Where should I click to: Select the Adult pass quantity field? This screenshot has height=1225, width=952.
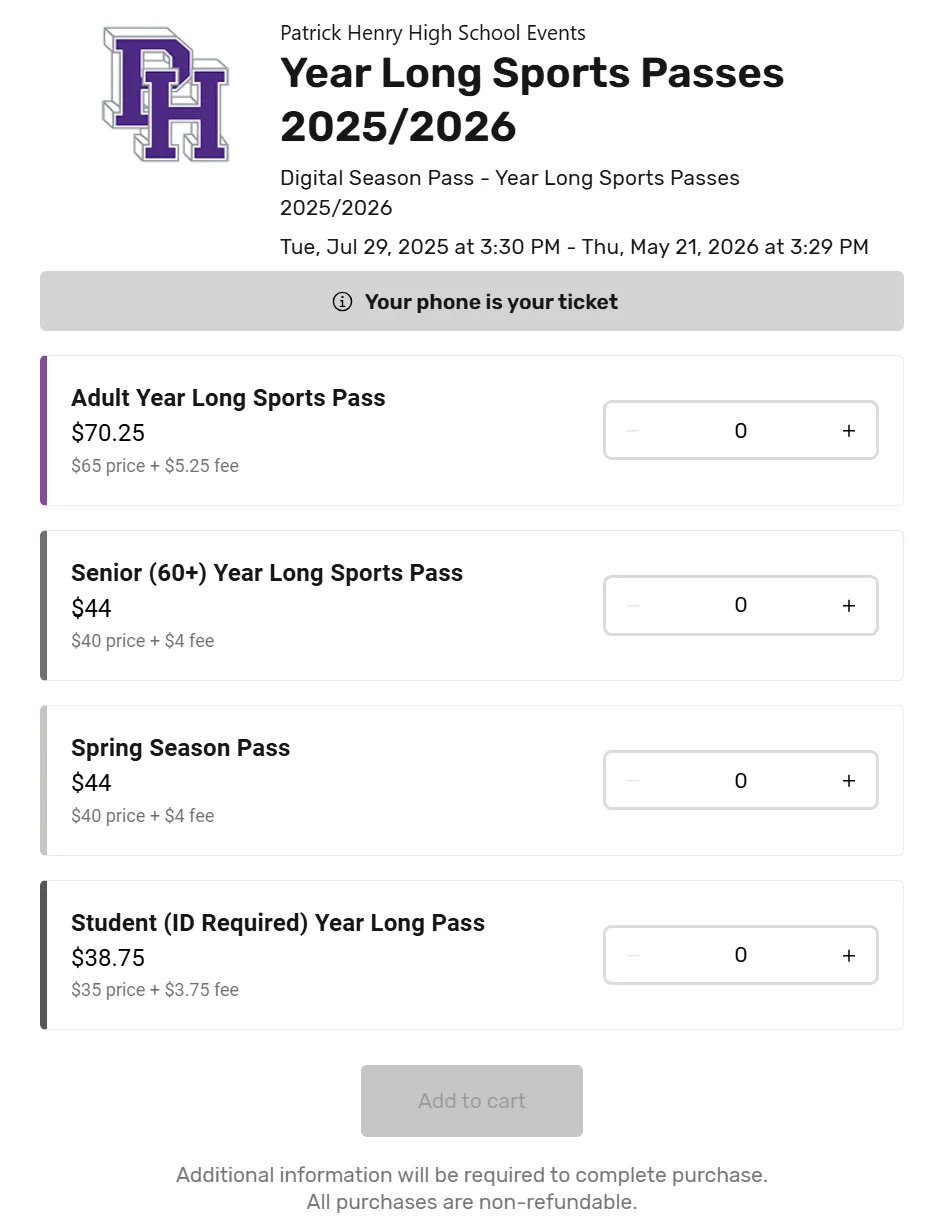click(x=740, y=431)
